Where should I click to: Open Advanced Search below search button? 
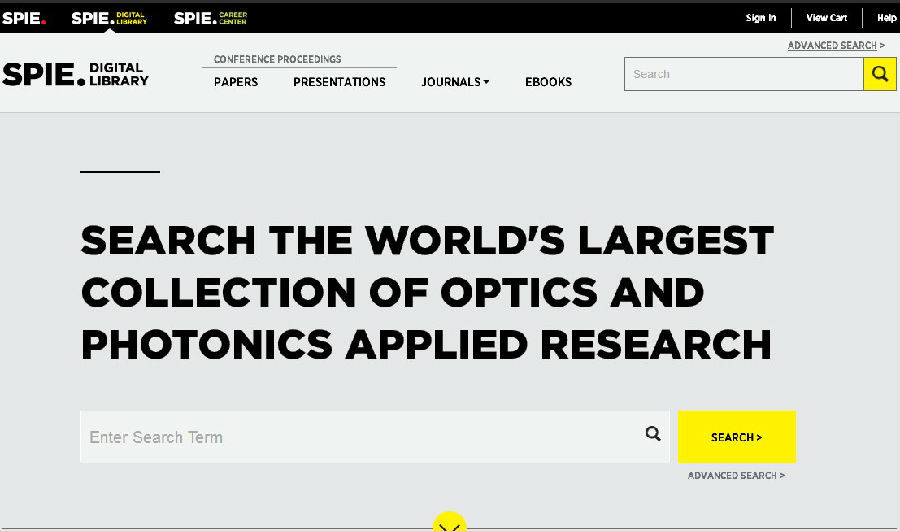coord(736,476)
